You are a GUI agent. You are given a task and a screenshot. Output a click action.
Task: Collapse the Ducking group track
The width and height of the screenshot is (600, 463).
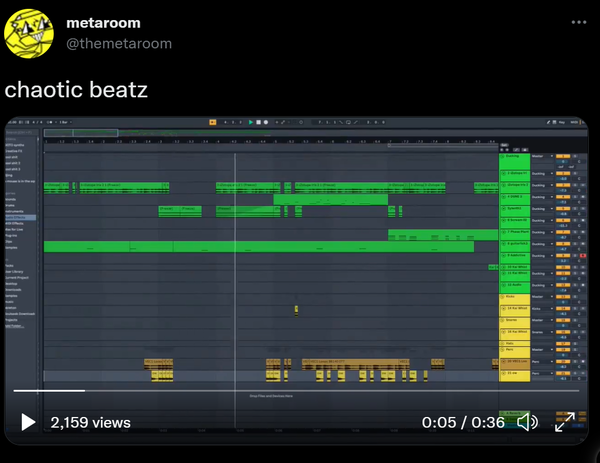[x=503, y=157]
